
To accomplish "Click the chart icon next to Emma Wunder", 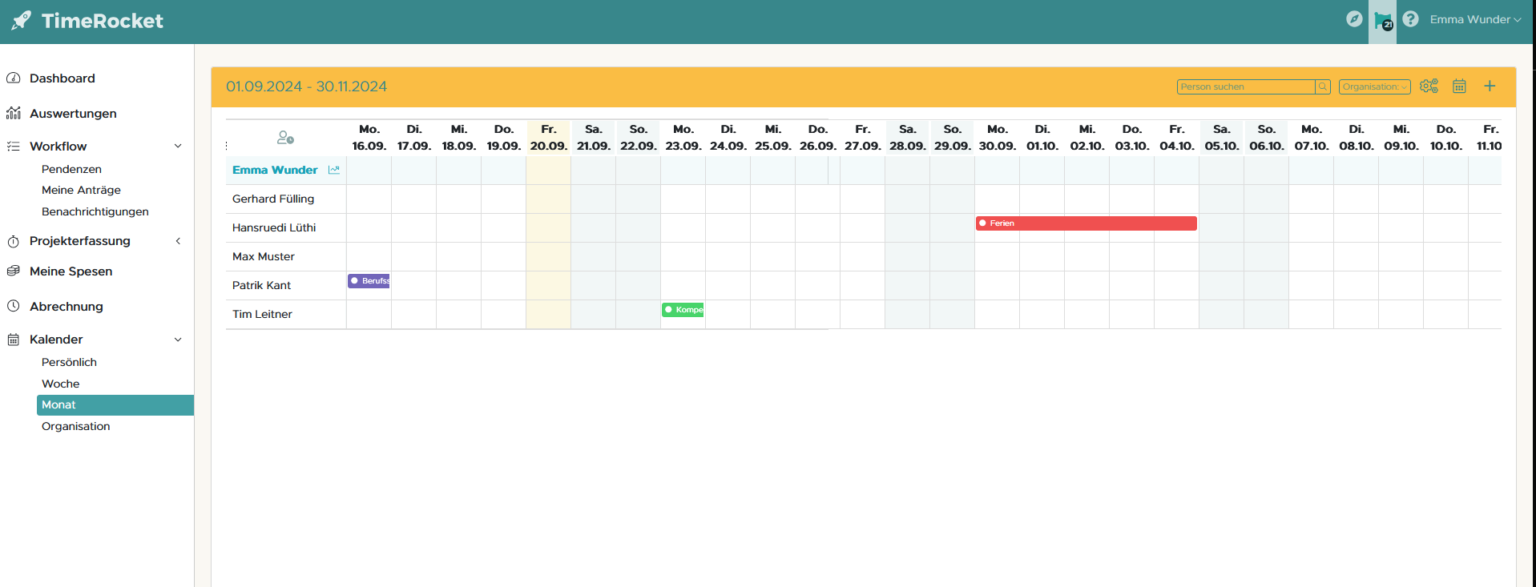I will coord(334,170).
